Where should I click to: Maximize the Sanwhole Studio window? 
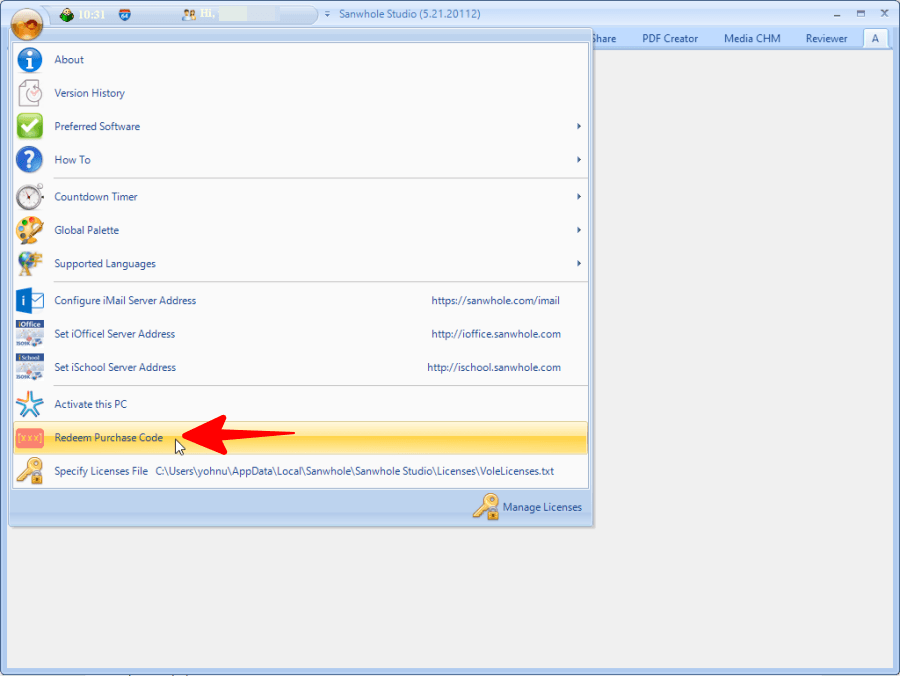tap(860, 14)
